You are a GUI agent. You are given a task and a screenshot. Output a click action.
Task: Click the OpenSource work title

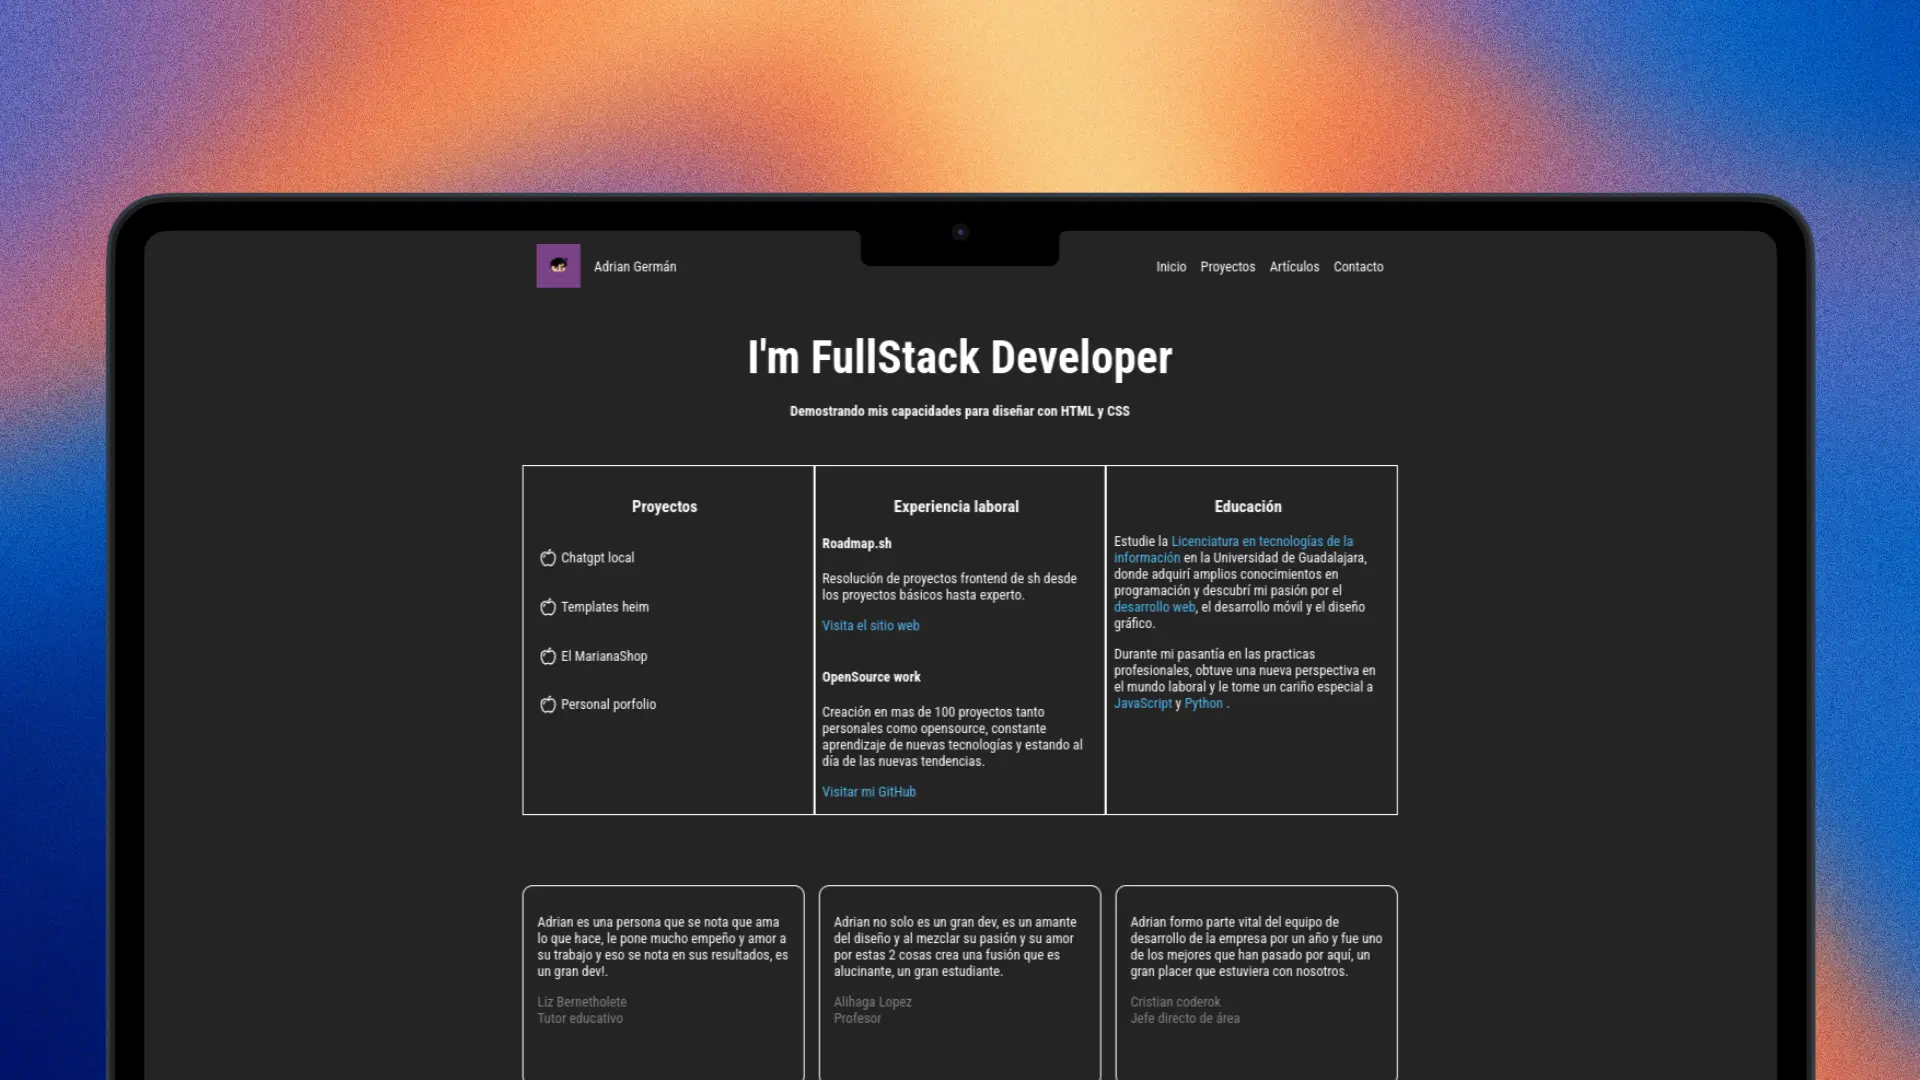click(871, 677)
